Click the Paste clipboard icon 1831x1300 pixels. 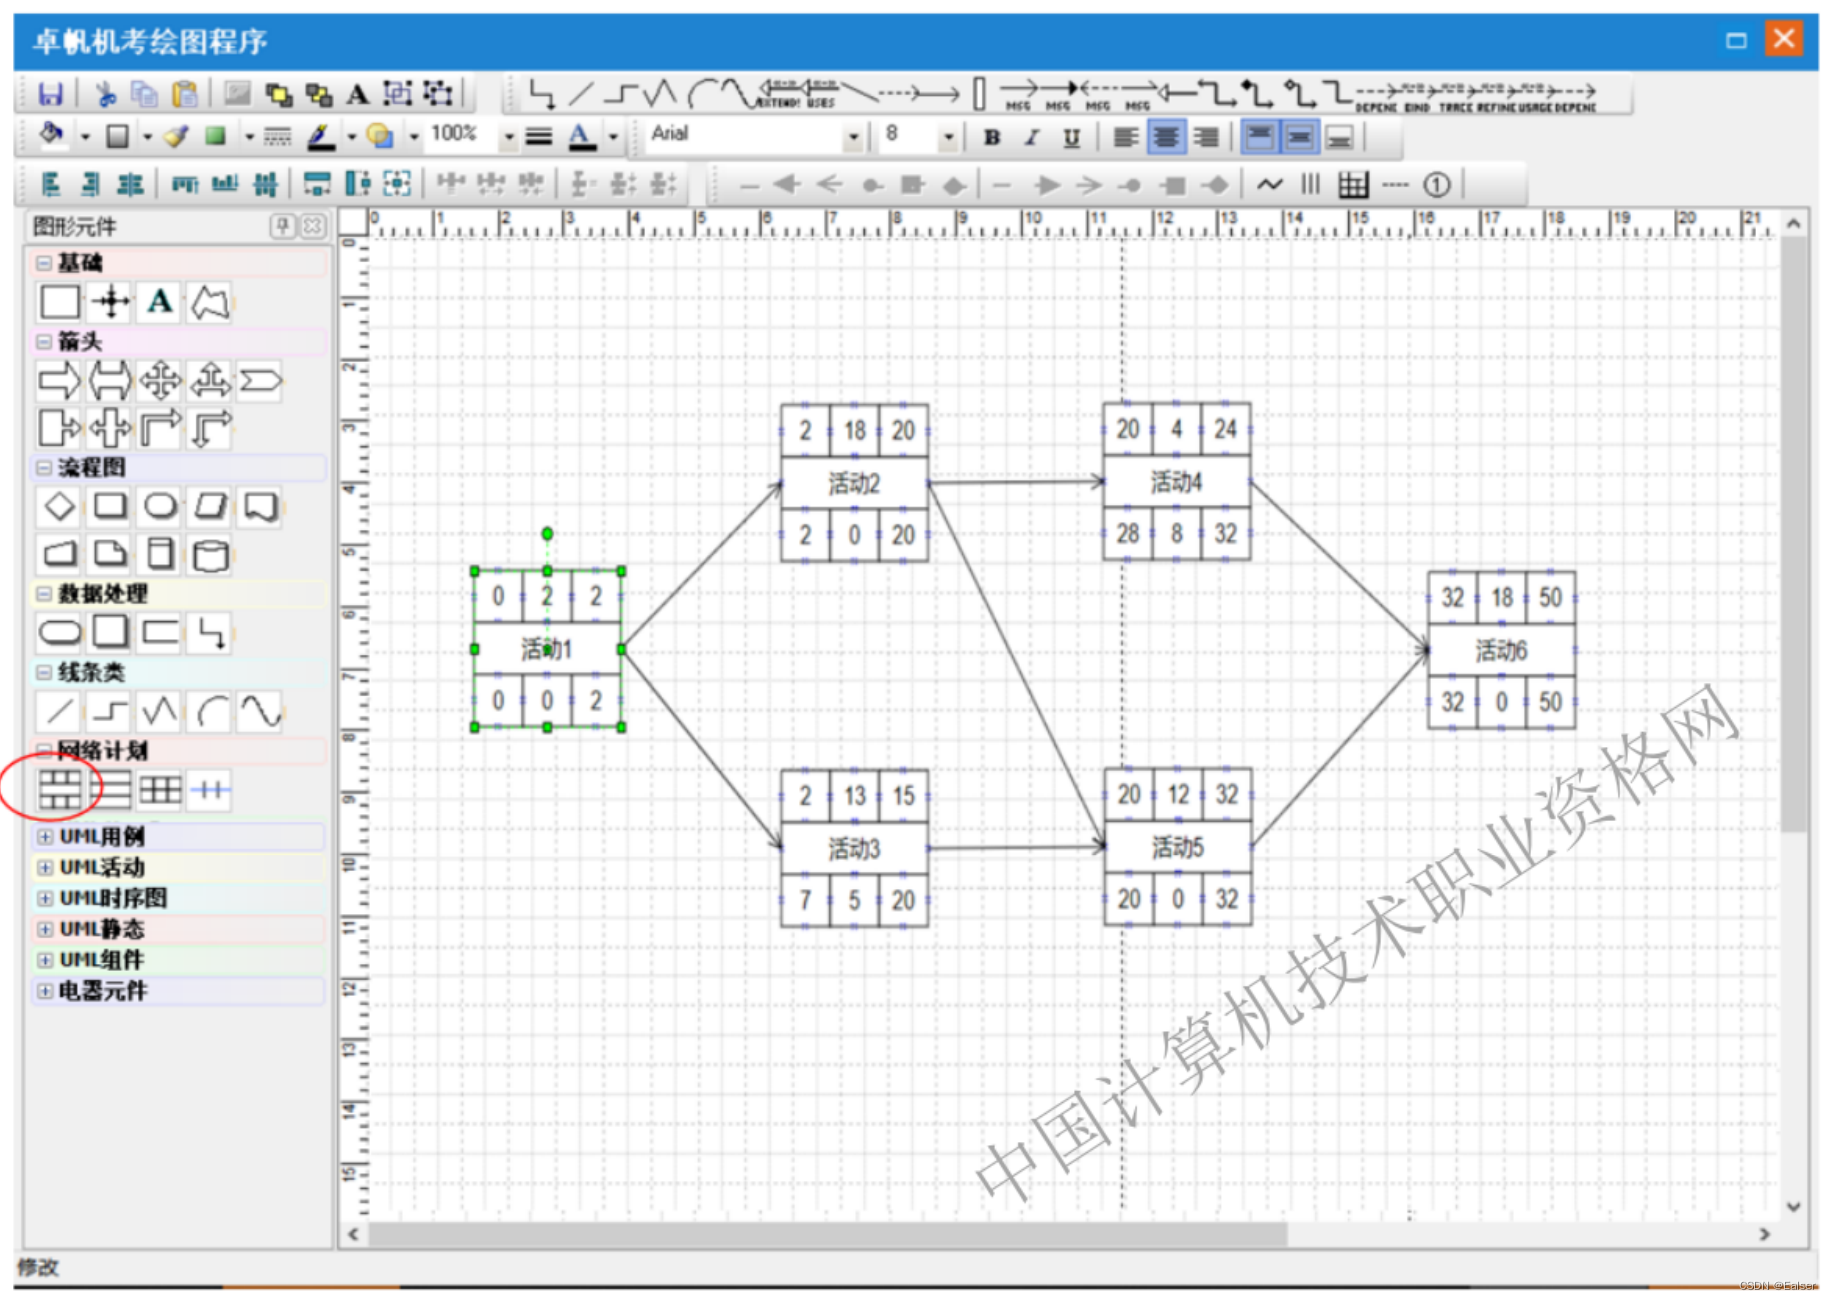pyautogui.click(x=184, y=94)
